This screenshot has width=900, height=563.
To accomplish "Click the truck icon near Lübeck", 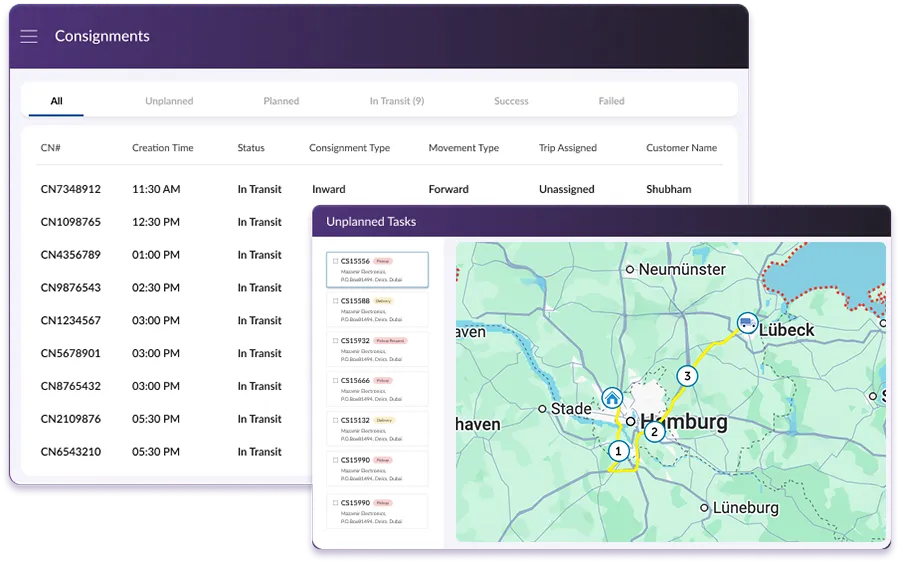I will (747, 323).
